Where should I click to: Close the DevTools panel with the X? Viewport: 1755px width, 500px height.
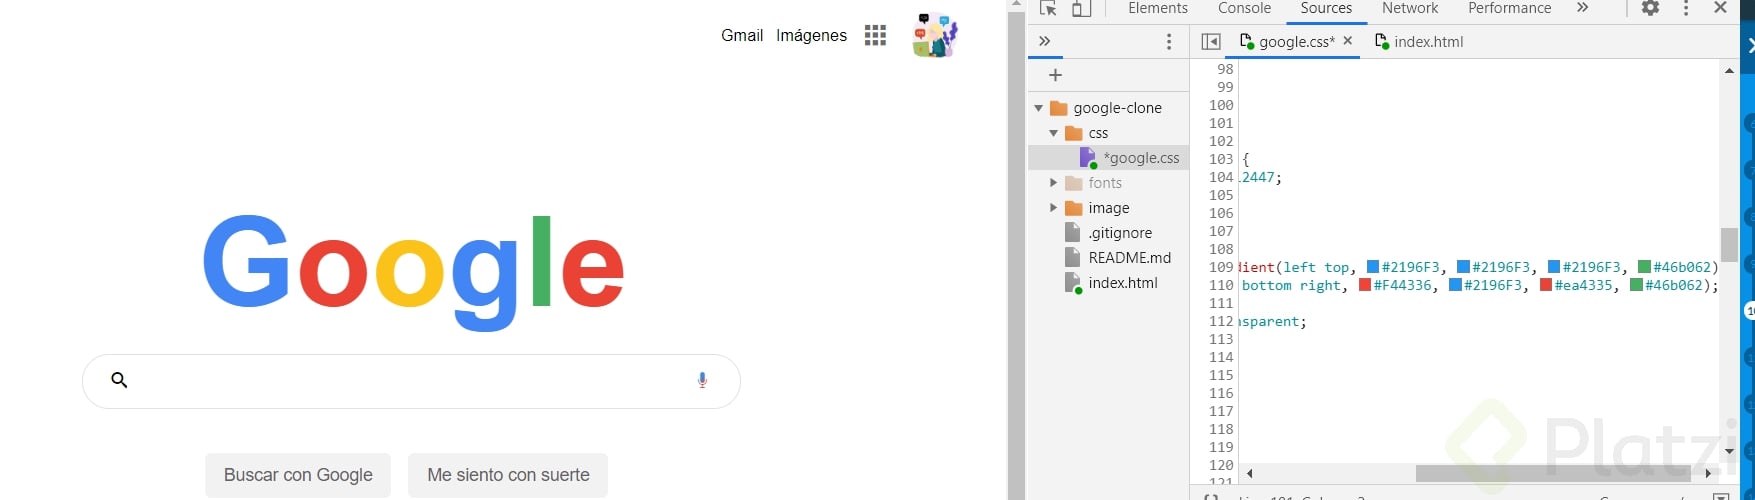(x=1720, y=8)
